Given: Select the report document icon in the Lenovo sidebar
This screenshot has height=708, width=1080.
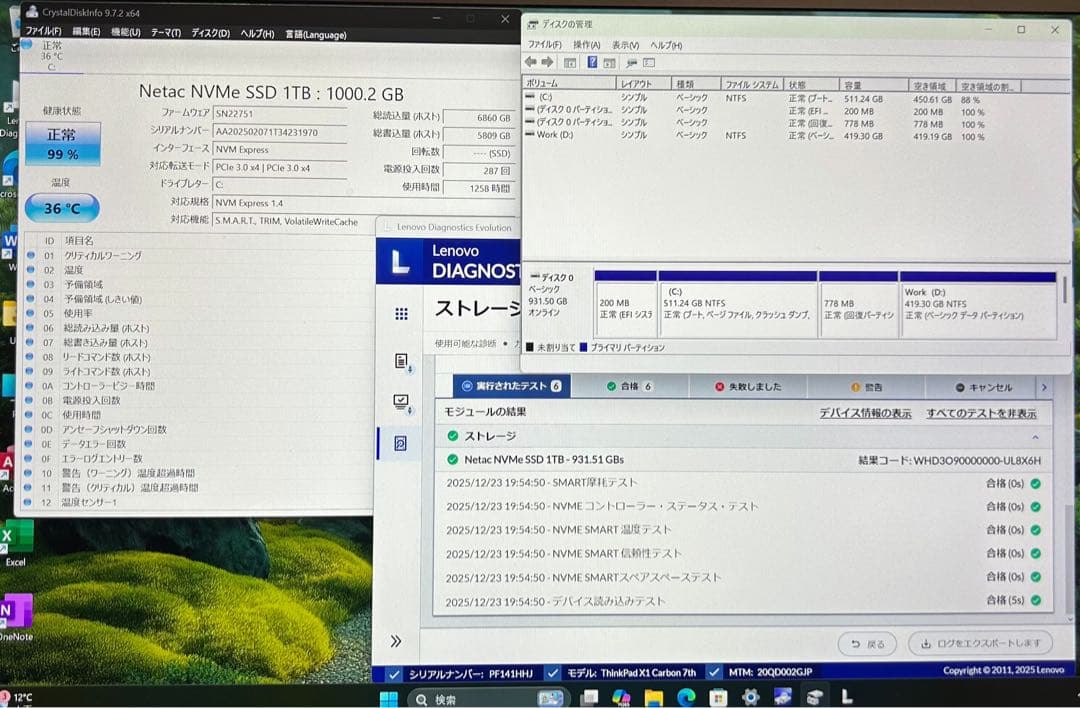Looking at the screenshot, I should tap(398, 358).
